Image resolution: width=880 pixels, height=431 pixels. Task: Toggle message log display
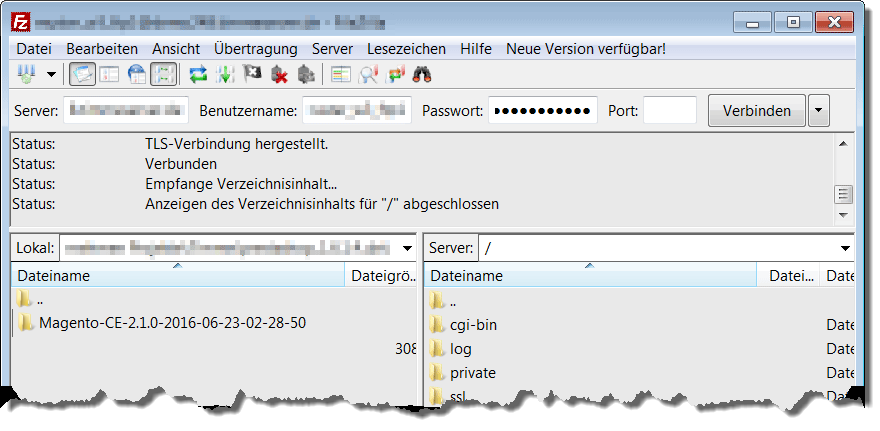pyautogui.click(x=82, y=74)
